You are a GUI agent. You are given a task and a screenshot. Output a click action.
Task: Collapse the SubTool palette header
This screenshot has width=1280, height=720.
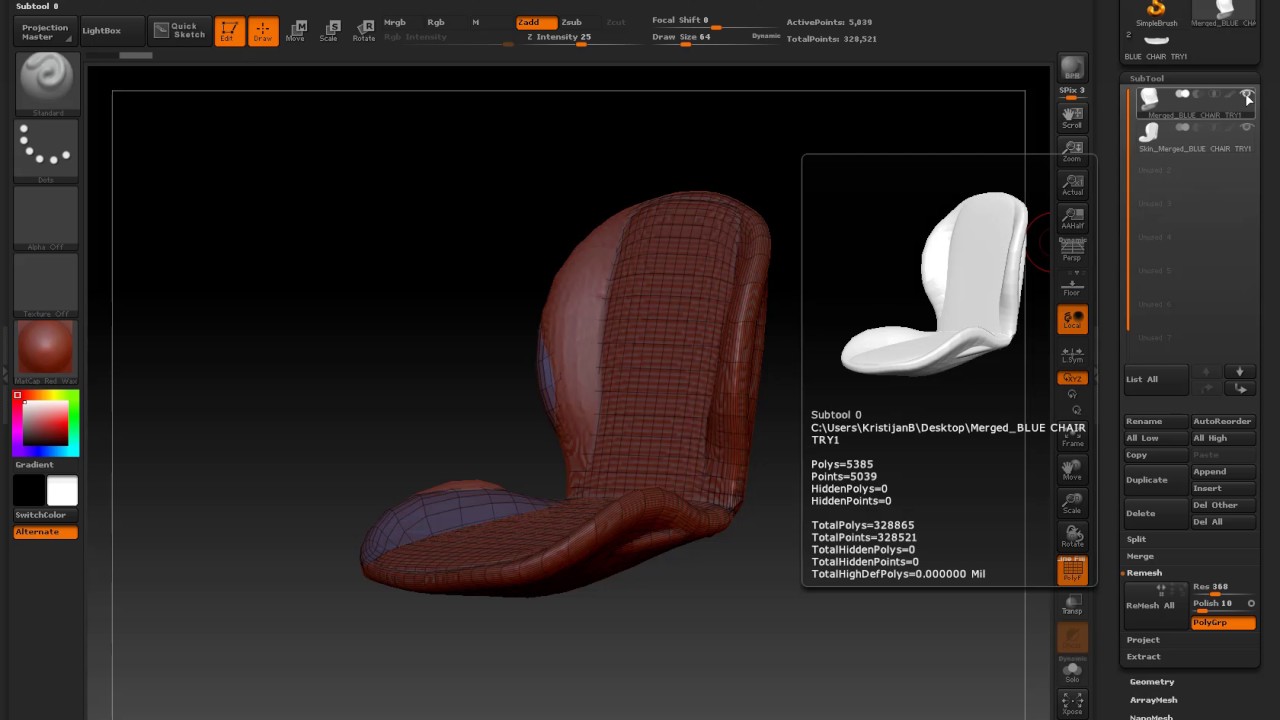tap(1147, 78)
